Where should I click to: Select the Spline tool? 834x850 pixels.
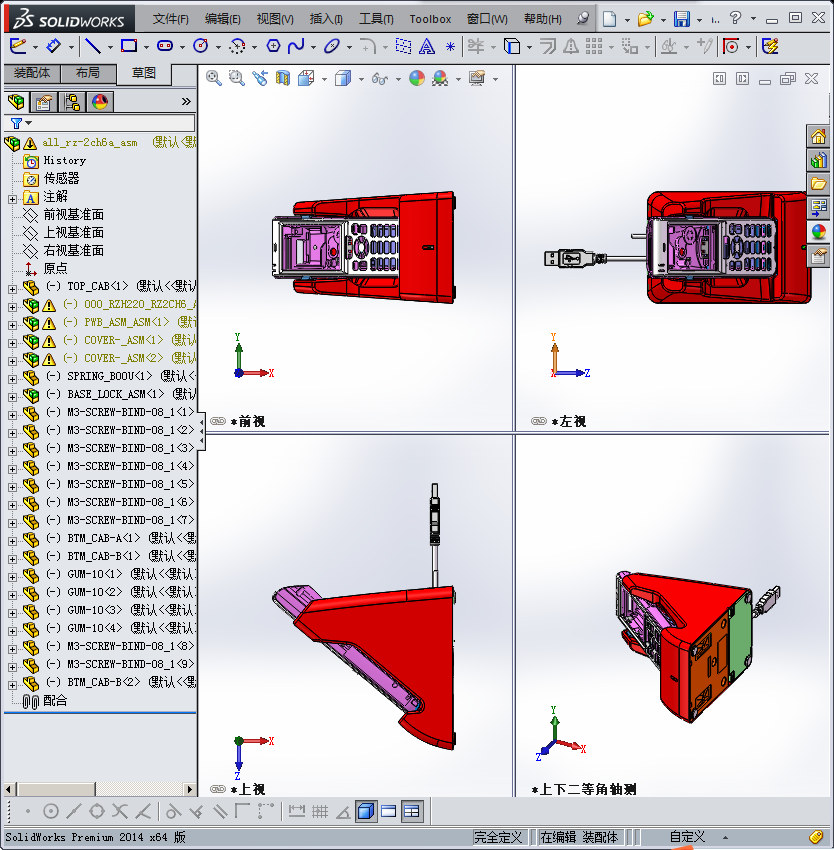tap(296, 47)
